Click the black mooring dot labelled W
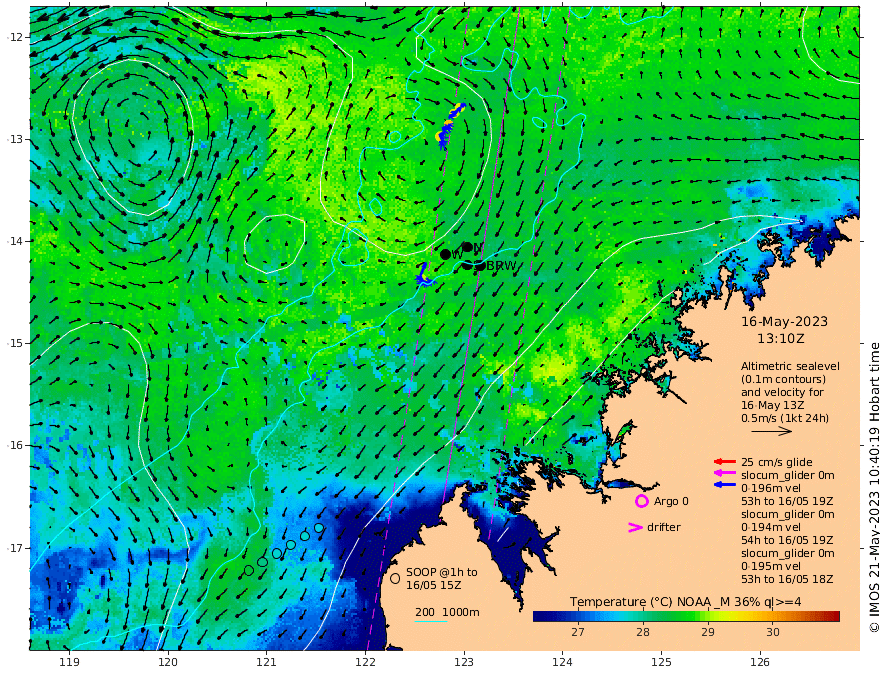The height and width of the screenshot is (680, 880). click(446, 254)
